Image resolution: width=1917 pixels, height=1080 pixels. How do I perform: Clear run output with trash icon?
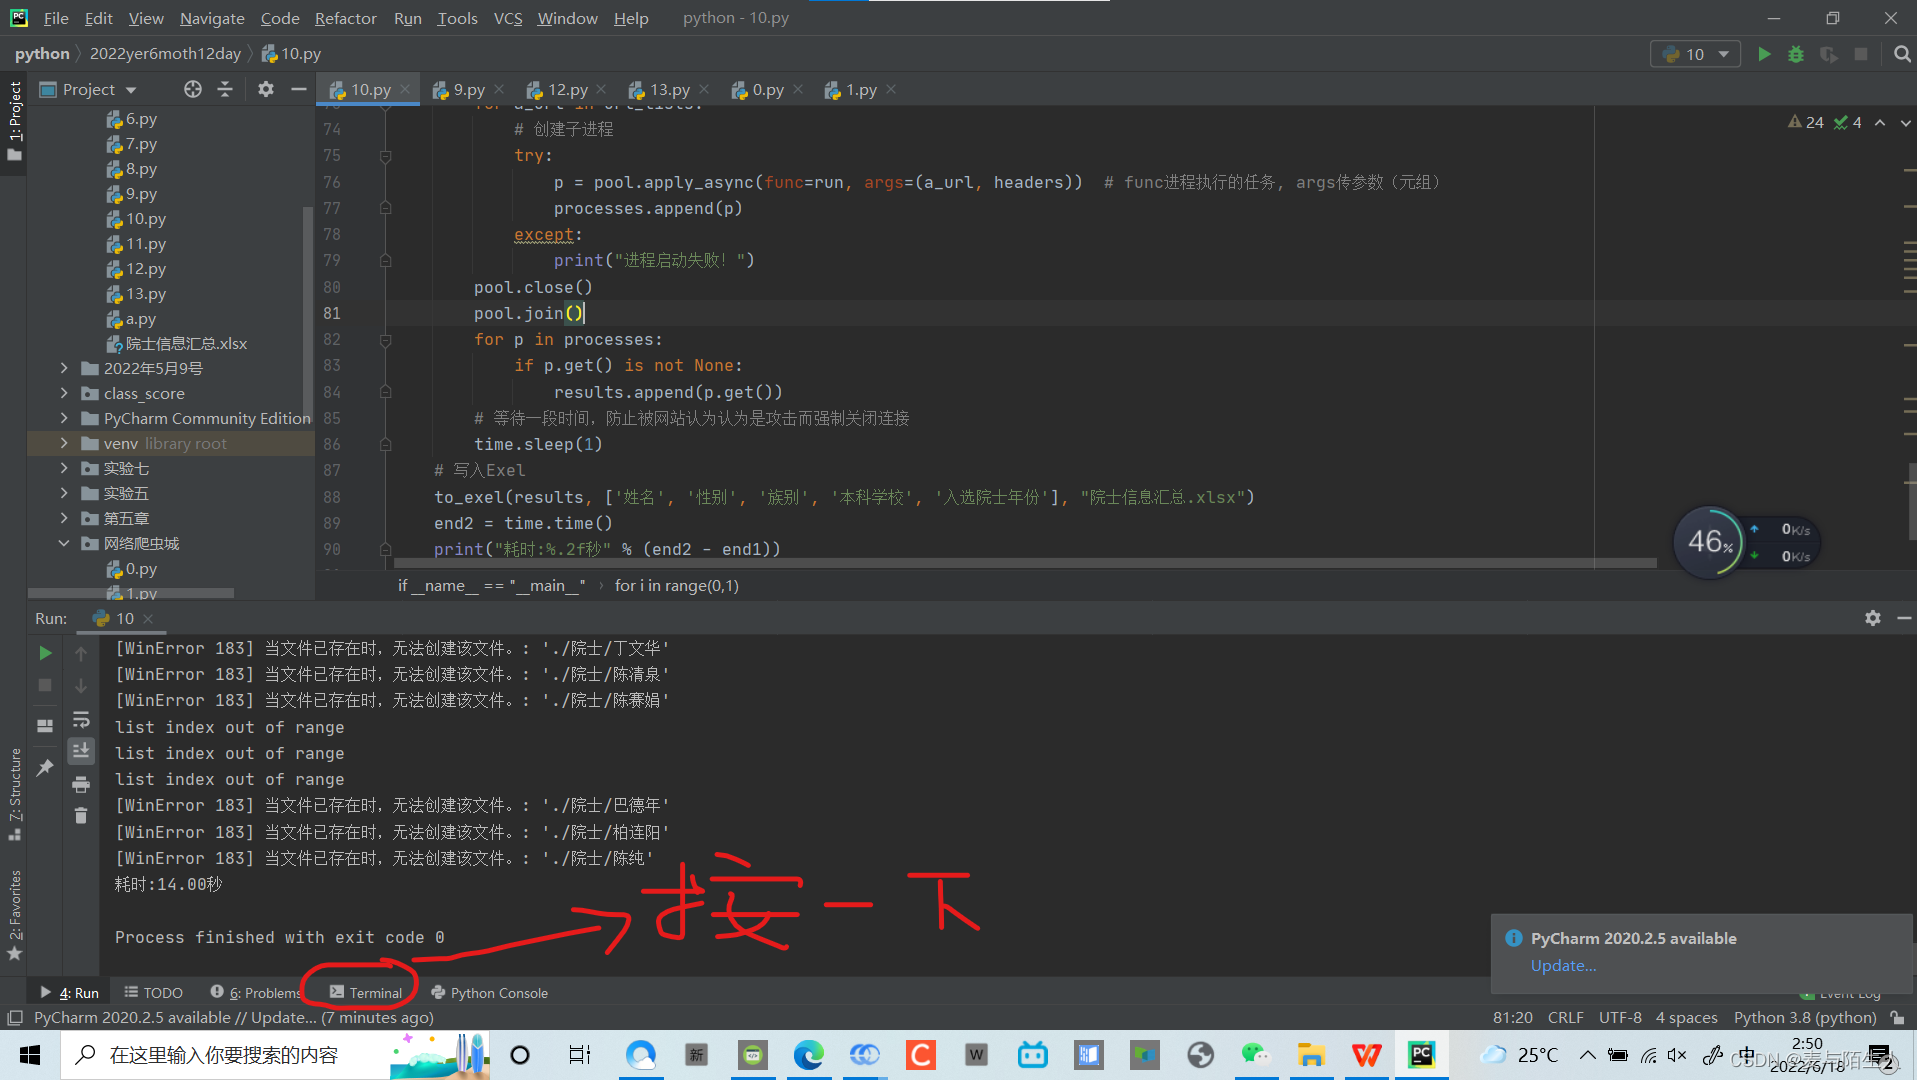coord(81,816)
